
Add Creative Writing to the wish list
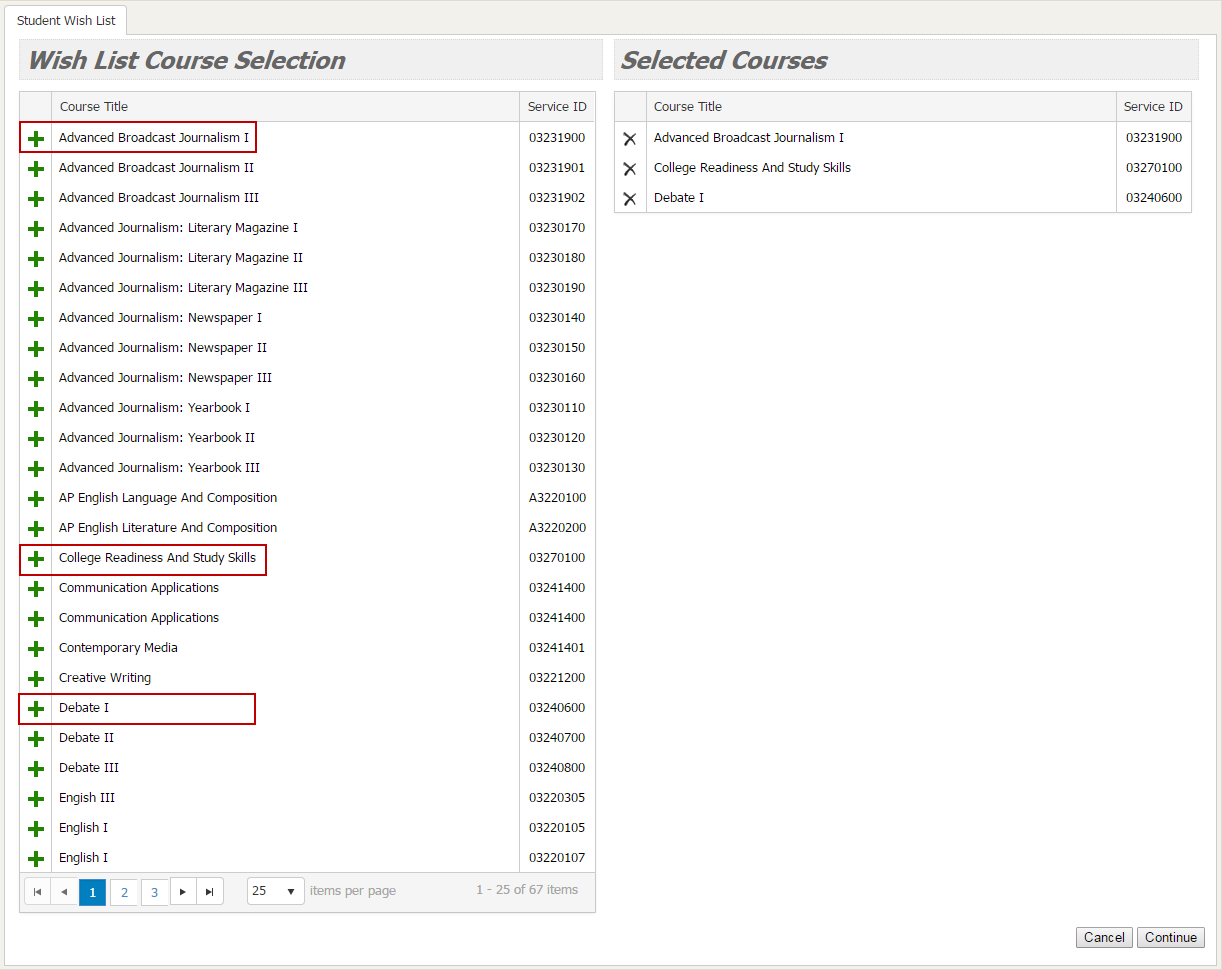tap(36, 678)
